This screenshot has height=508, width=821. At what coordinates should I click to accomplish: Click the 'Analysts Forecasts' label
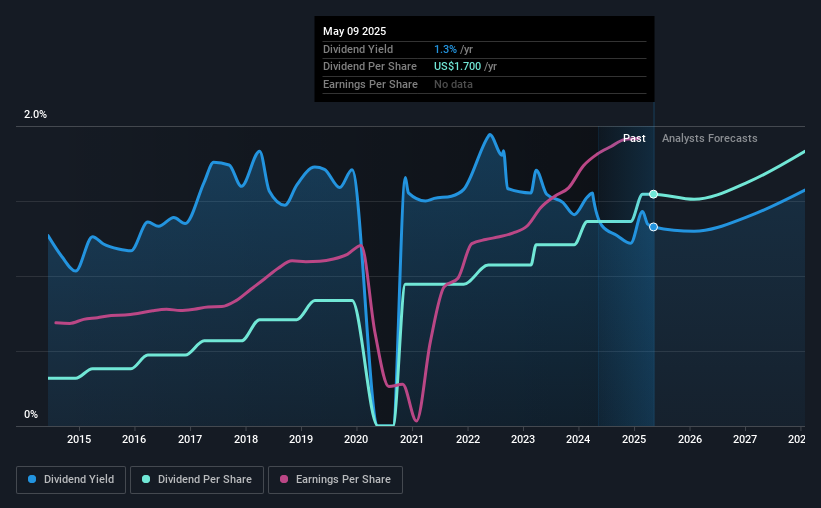click(x=709, y=138)
